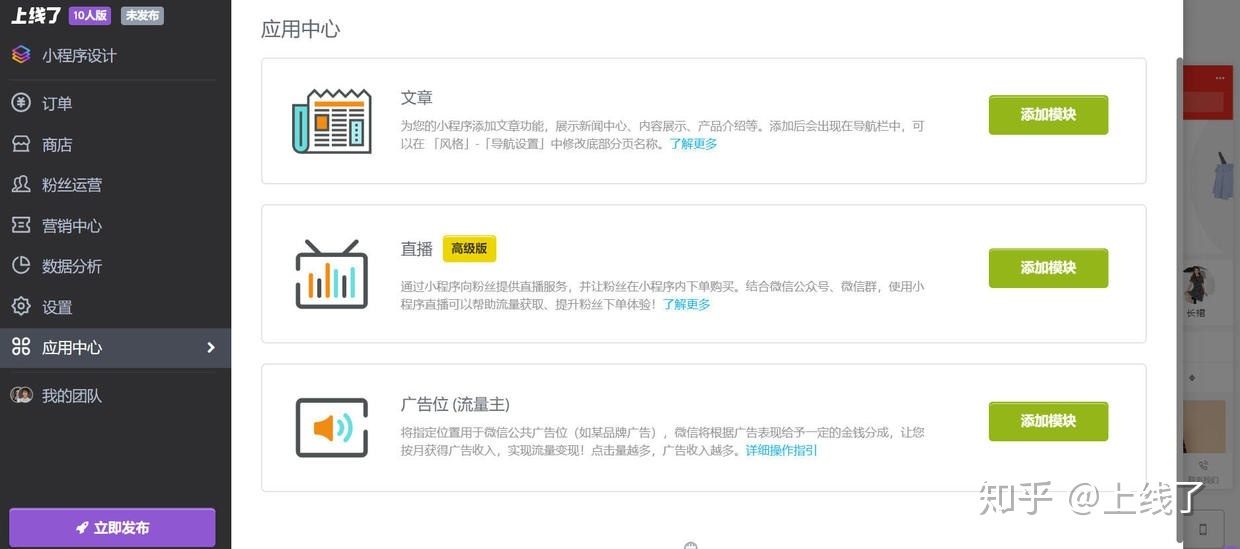Open 我的团队 in the sidebar

click(72, 396)
